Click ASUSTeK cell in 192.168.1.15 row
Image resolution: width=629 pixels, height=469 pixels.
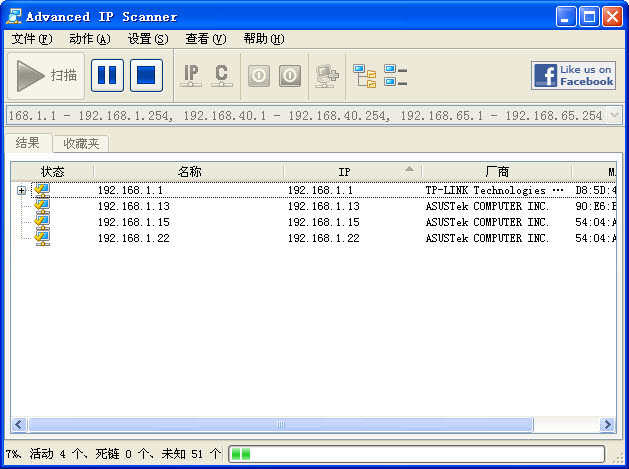(x=487, y=222)
